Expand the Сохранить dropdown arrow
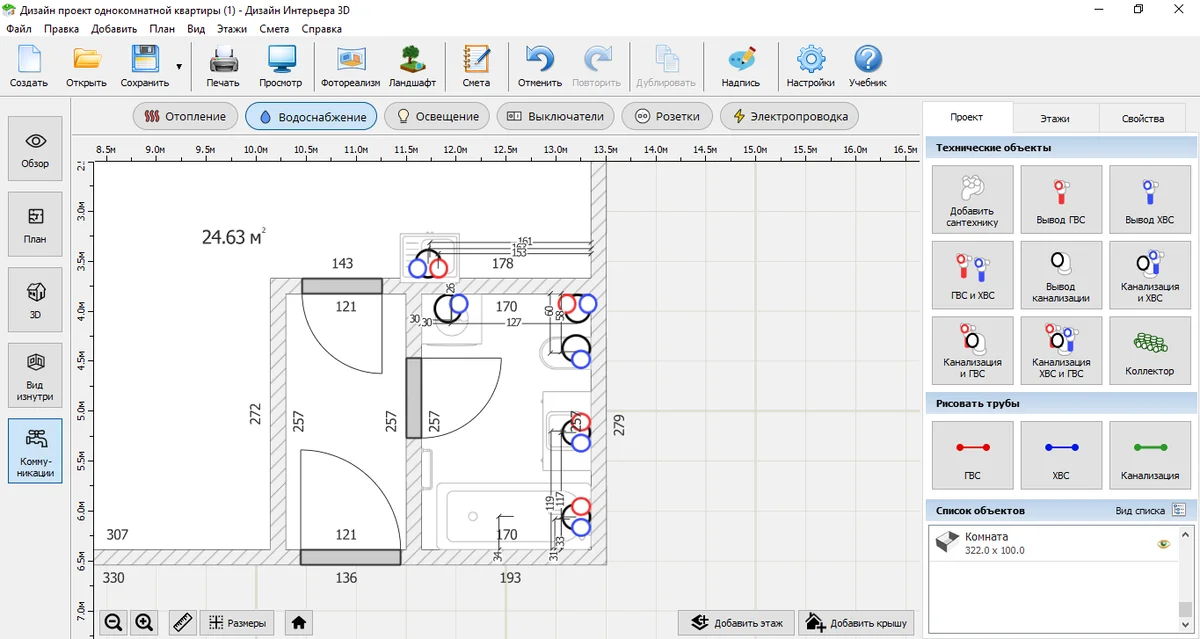1200x639 pixels. coord(179,67)
